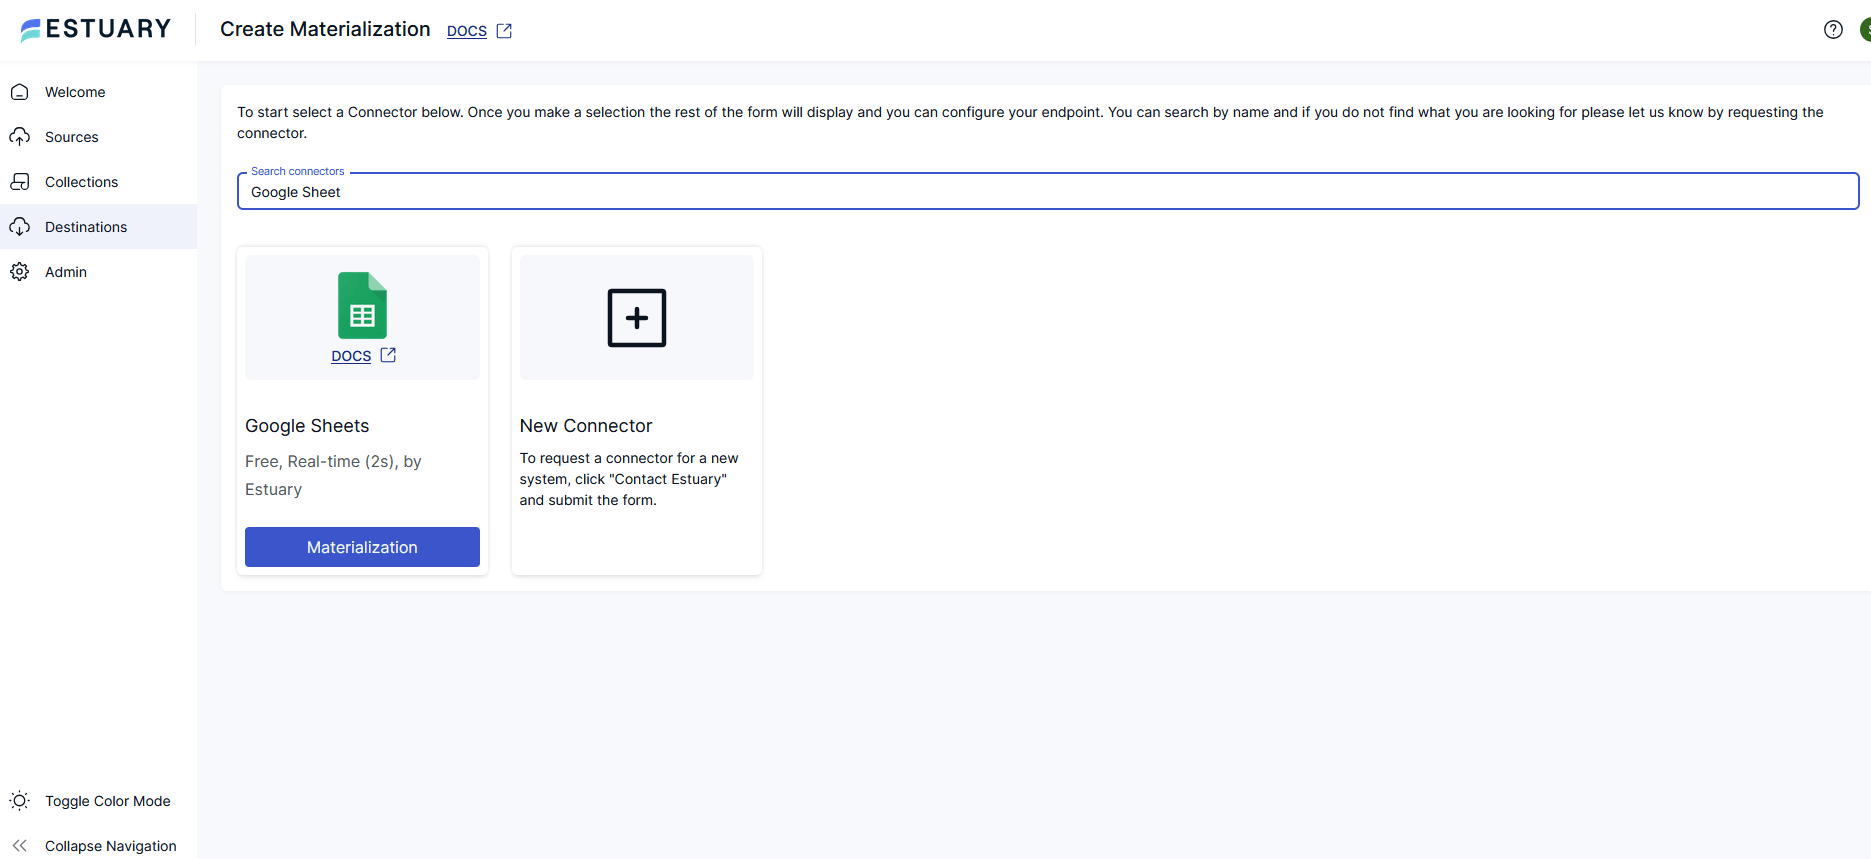Click the Estuary logo
Viewport: 1871px width, 859px height.
point(96,29)
